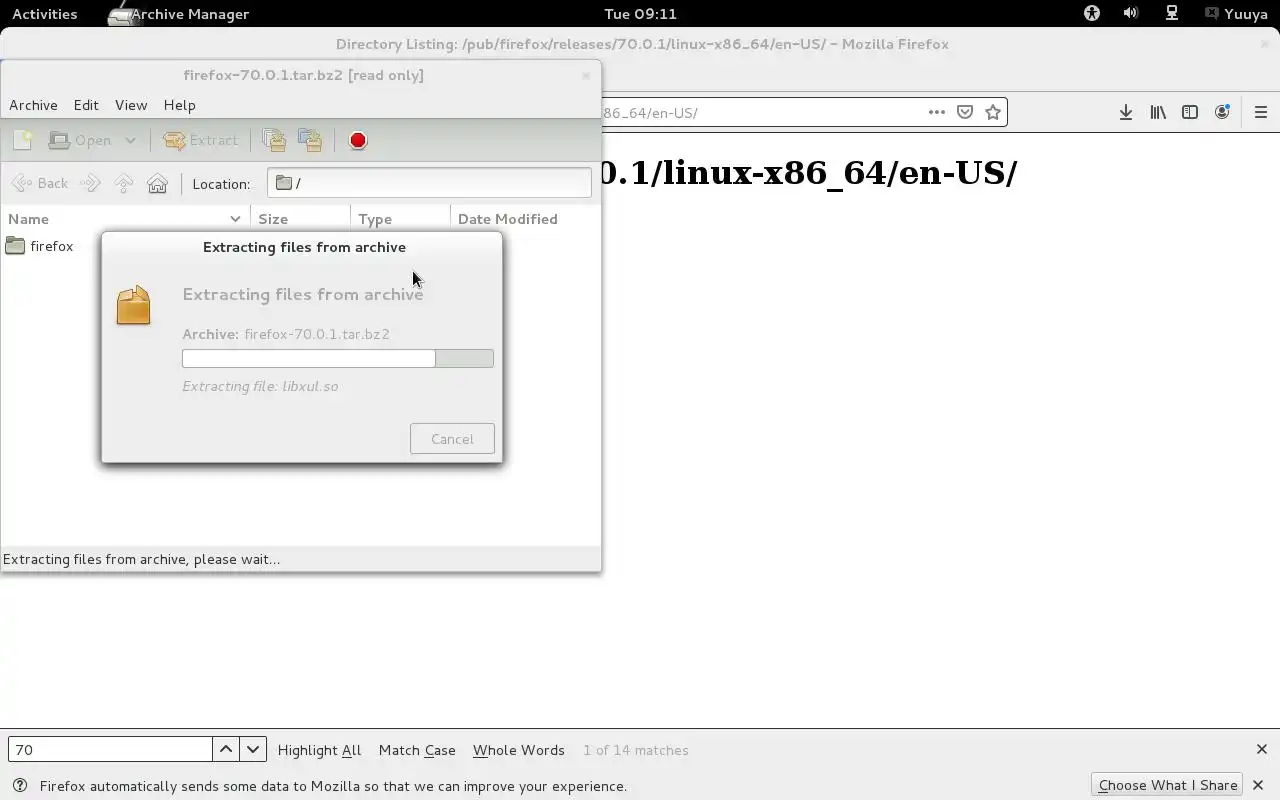Click the Open archive button

pyautogui.click(x=81, y=140)
